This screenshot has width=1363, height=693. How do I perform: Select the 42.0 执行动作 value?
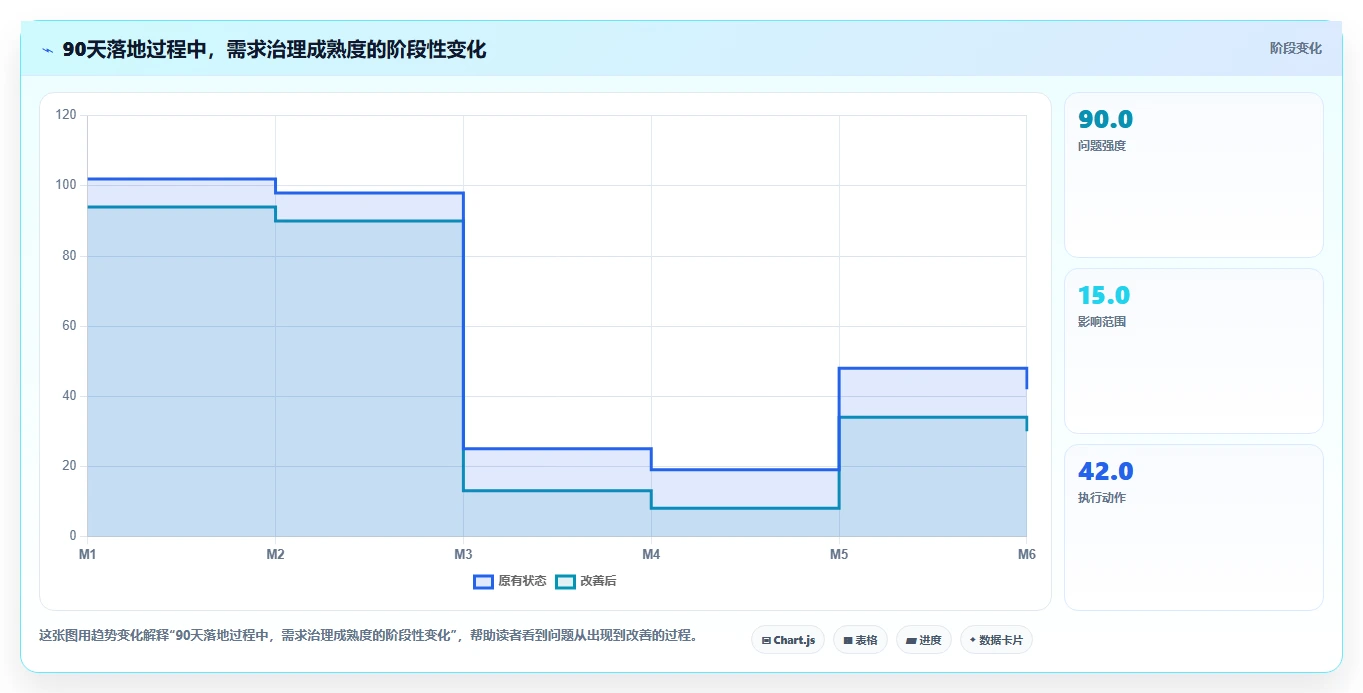tap(1105, 472)
